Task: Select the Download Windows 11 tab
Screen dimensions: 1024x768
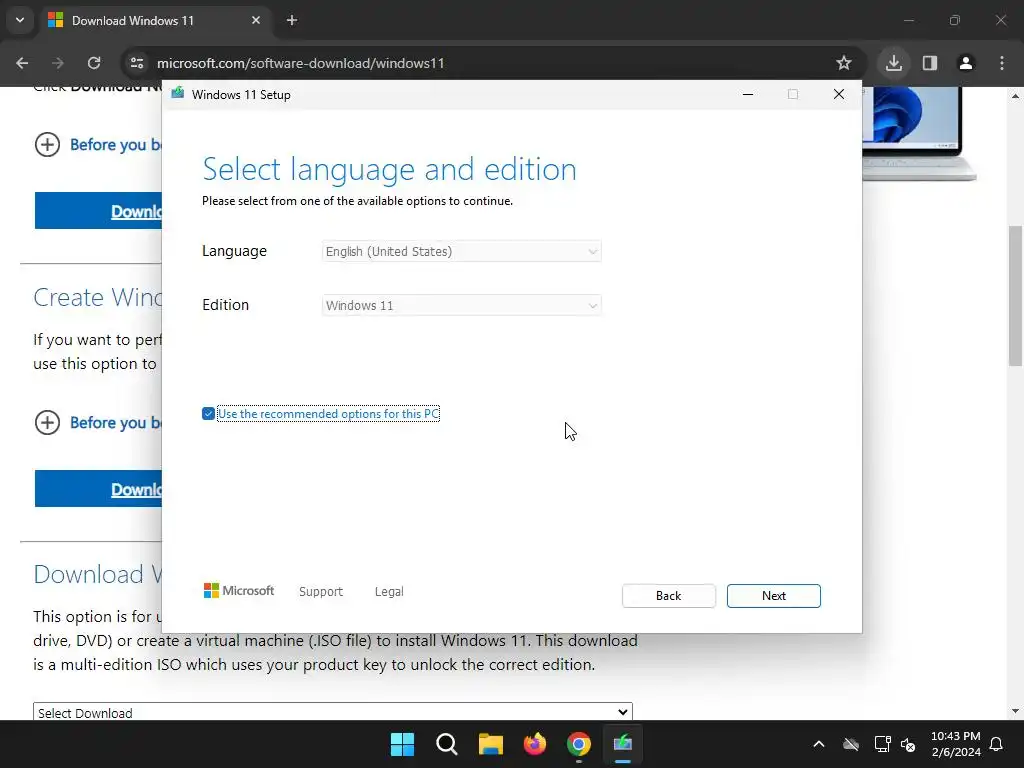Action: tap(155, 20)
